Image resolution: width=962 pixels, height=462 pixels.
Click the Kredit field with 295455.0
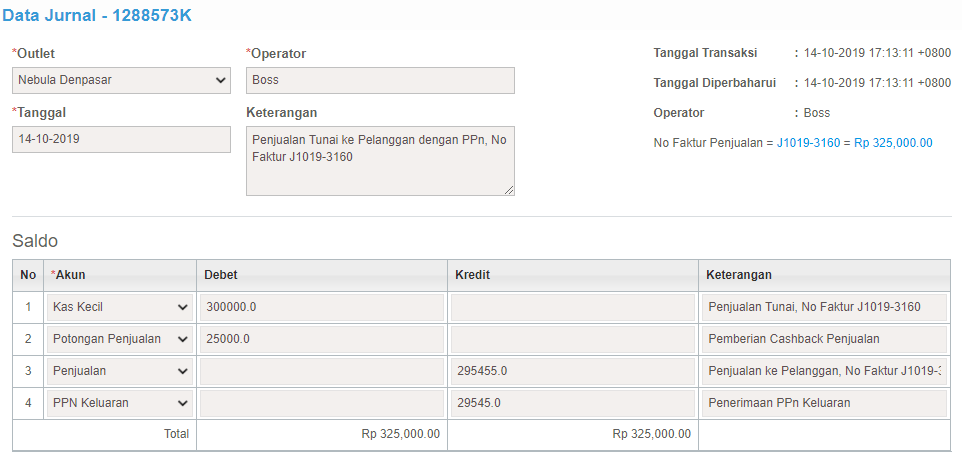coord(572,371)
